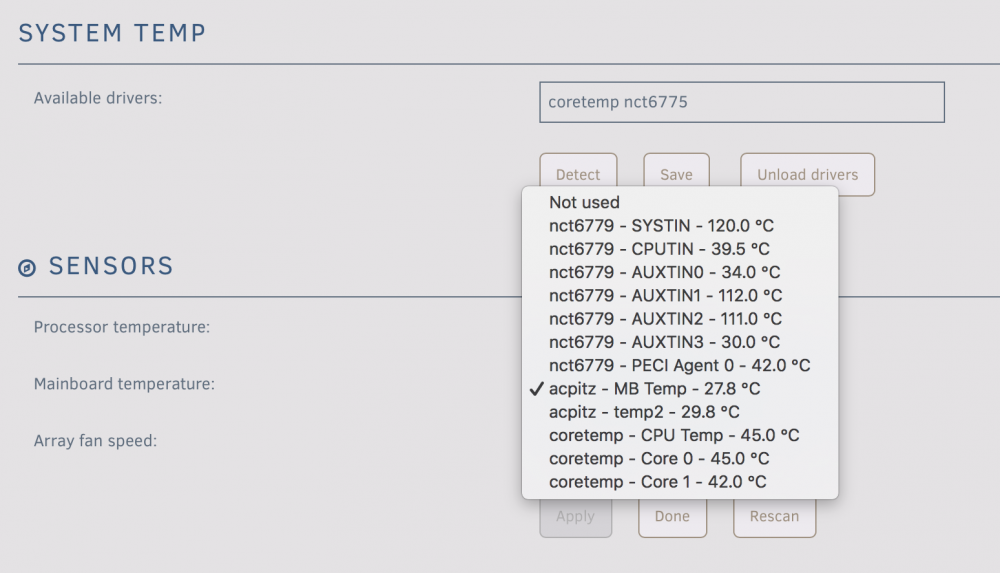Choose nct6779 AUXTIN2 111.0 °C entry
This screenshot has width=1000, height=573.
[x=680, y=318]
